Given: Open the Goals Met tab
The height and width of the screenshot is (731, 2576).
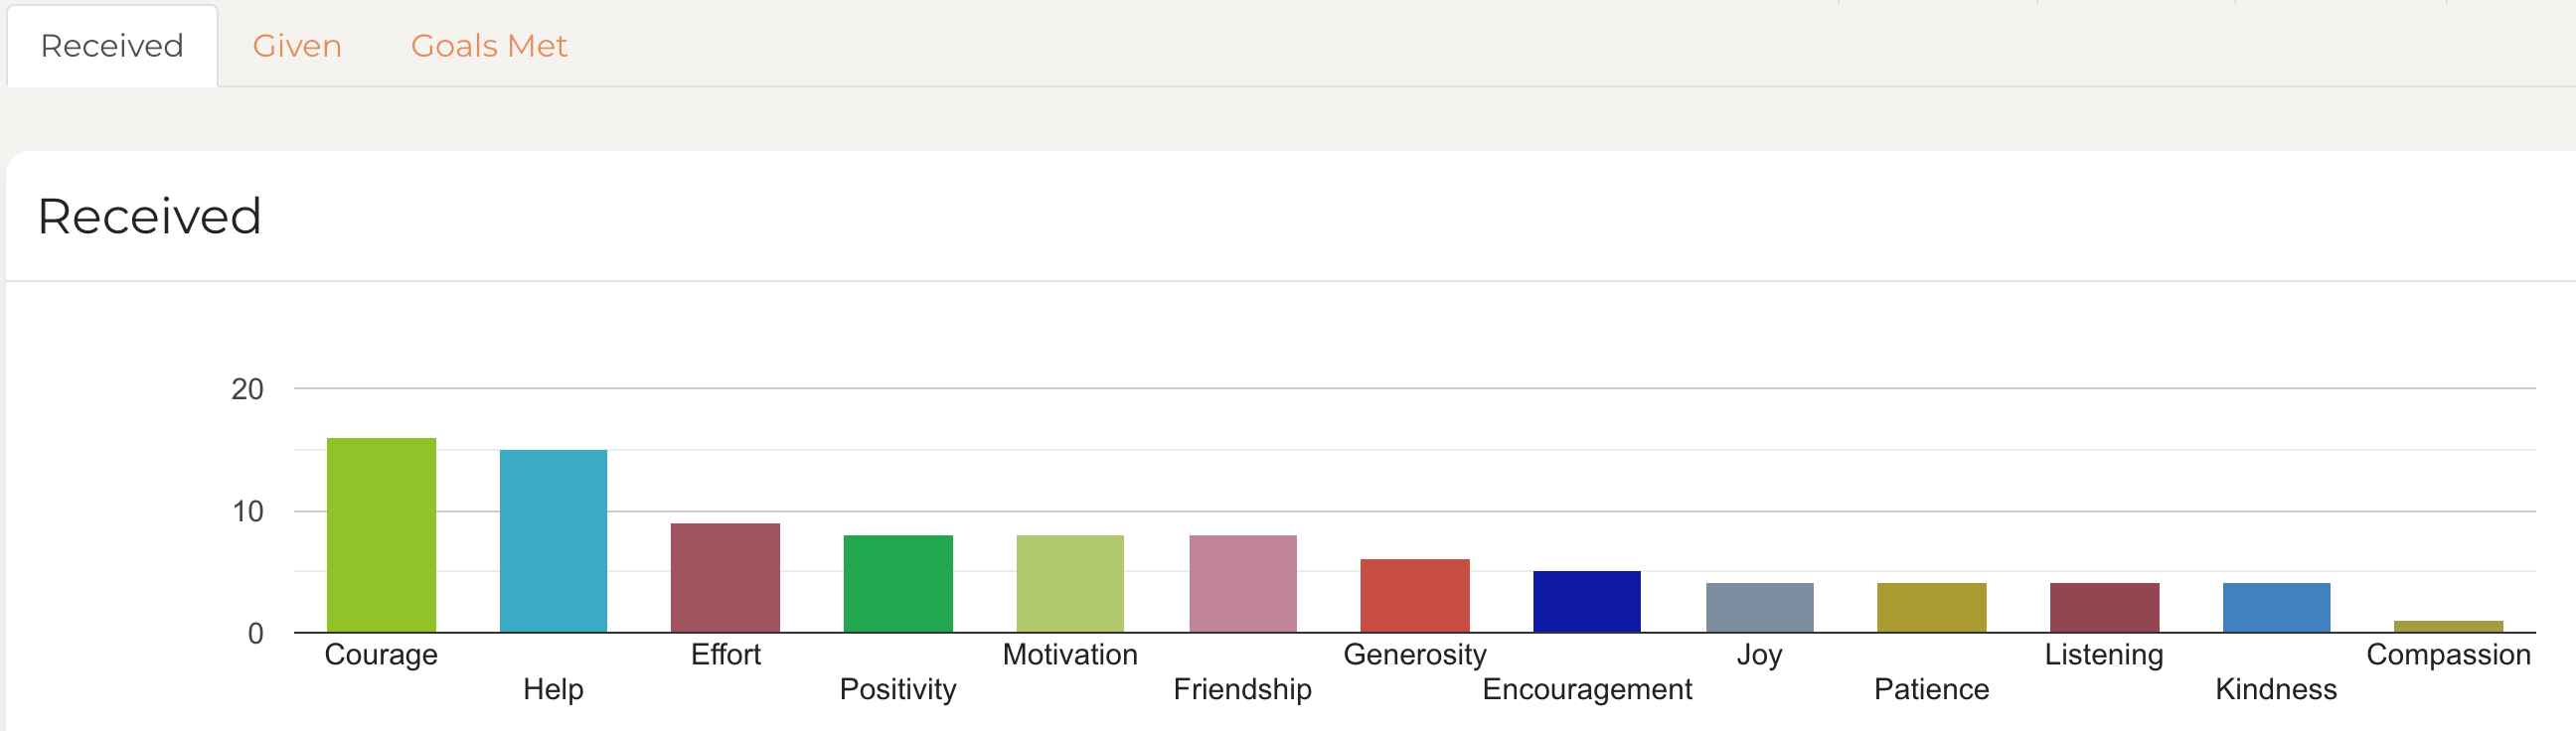Looking at the screenshot, I should pos(489,46).
